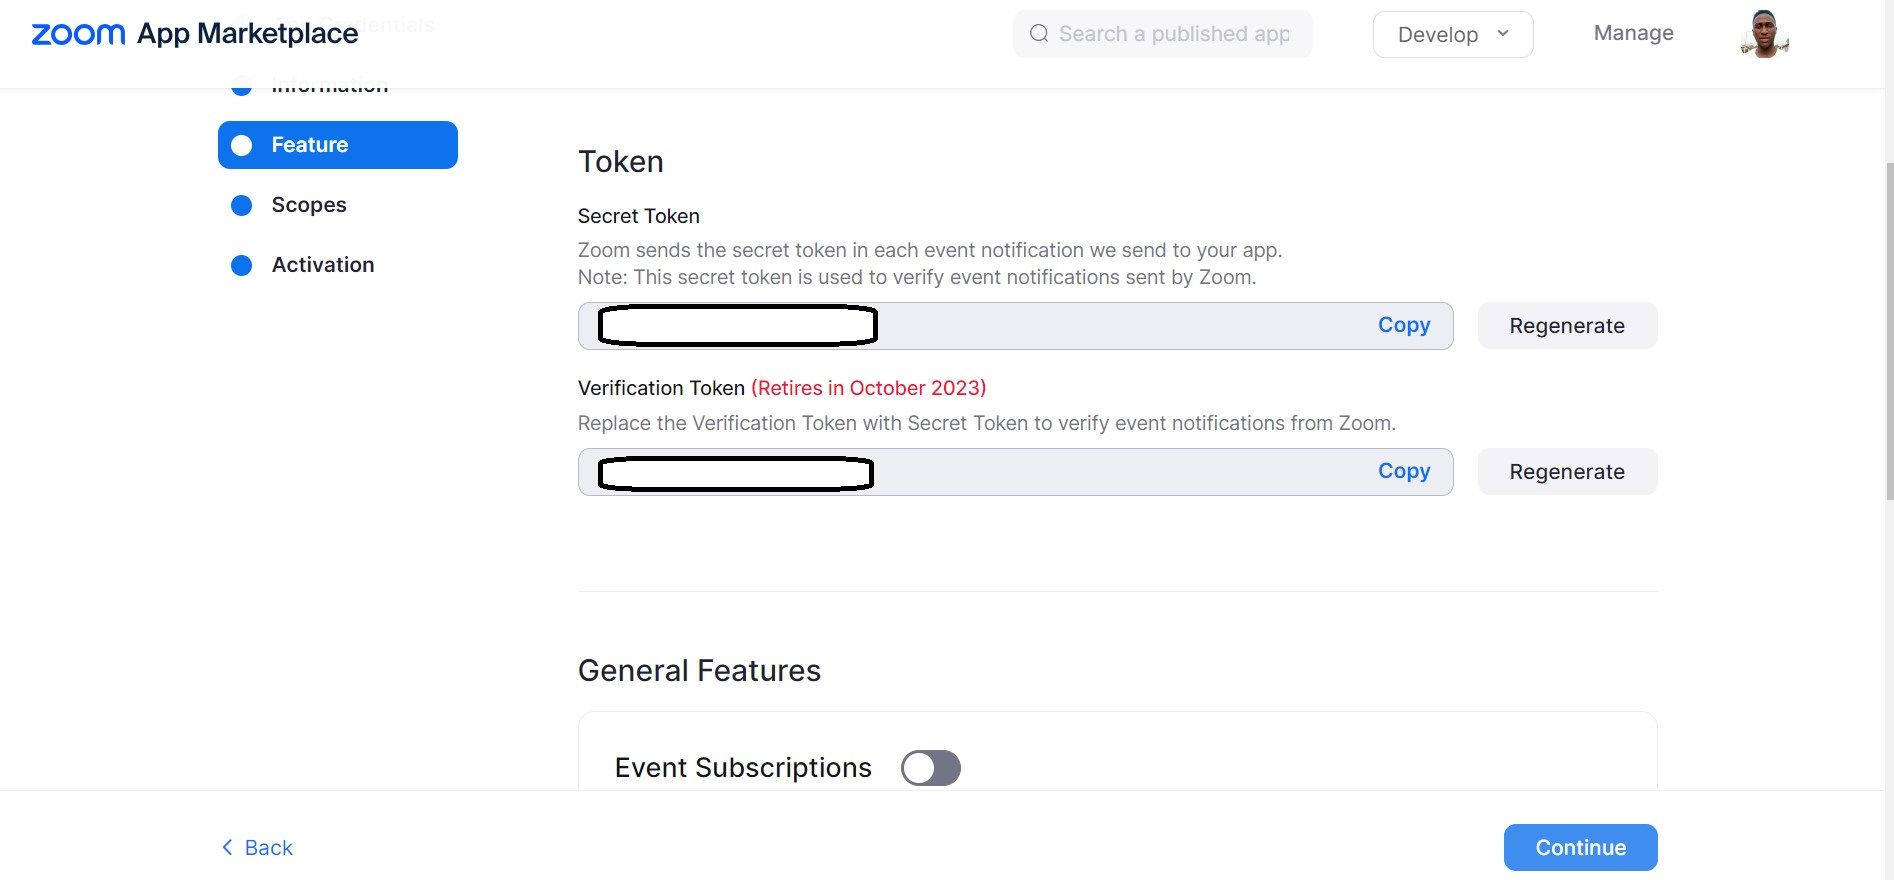Copy the Secret Token value

(1403, 325)
